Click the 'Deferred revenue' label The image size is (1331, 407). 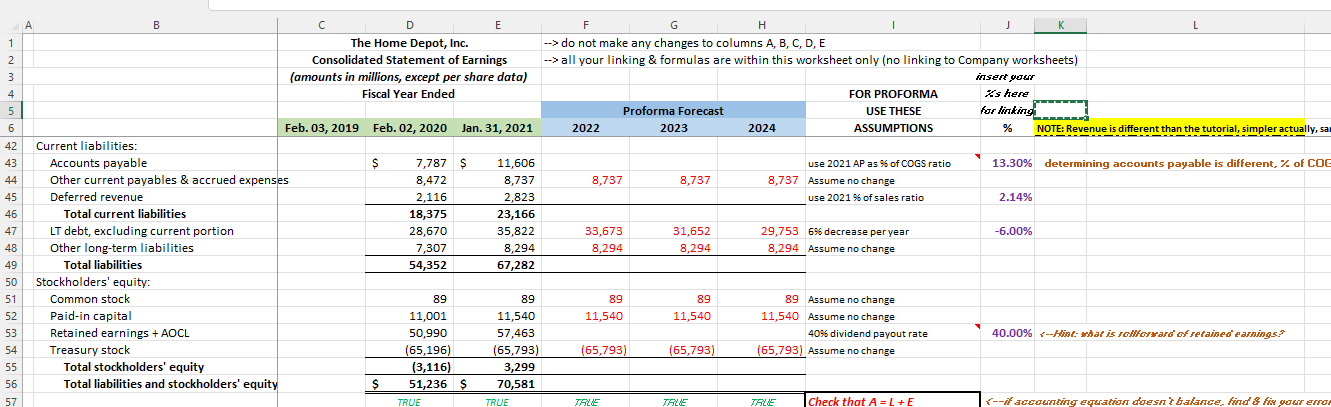click(95, 196)
